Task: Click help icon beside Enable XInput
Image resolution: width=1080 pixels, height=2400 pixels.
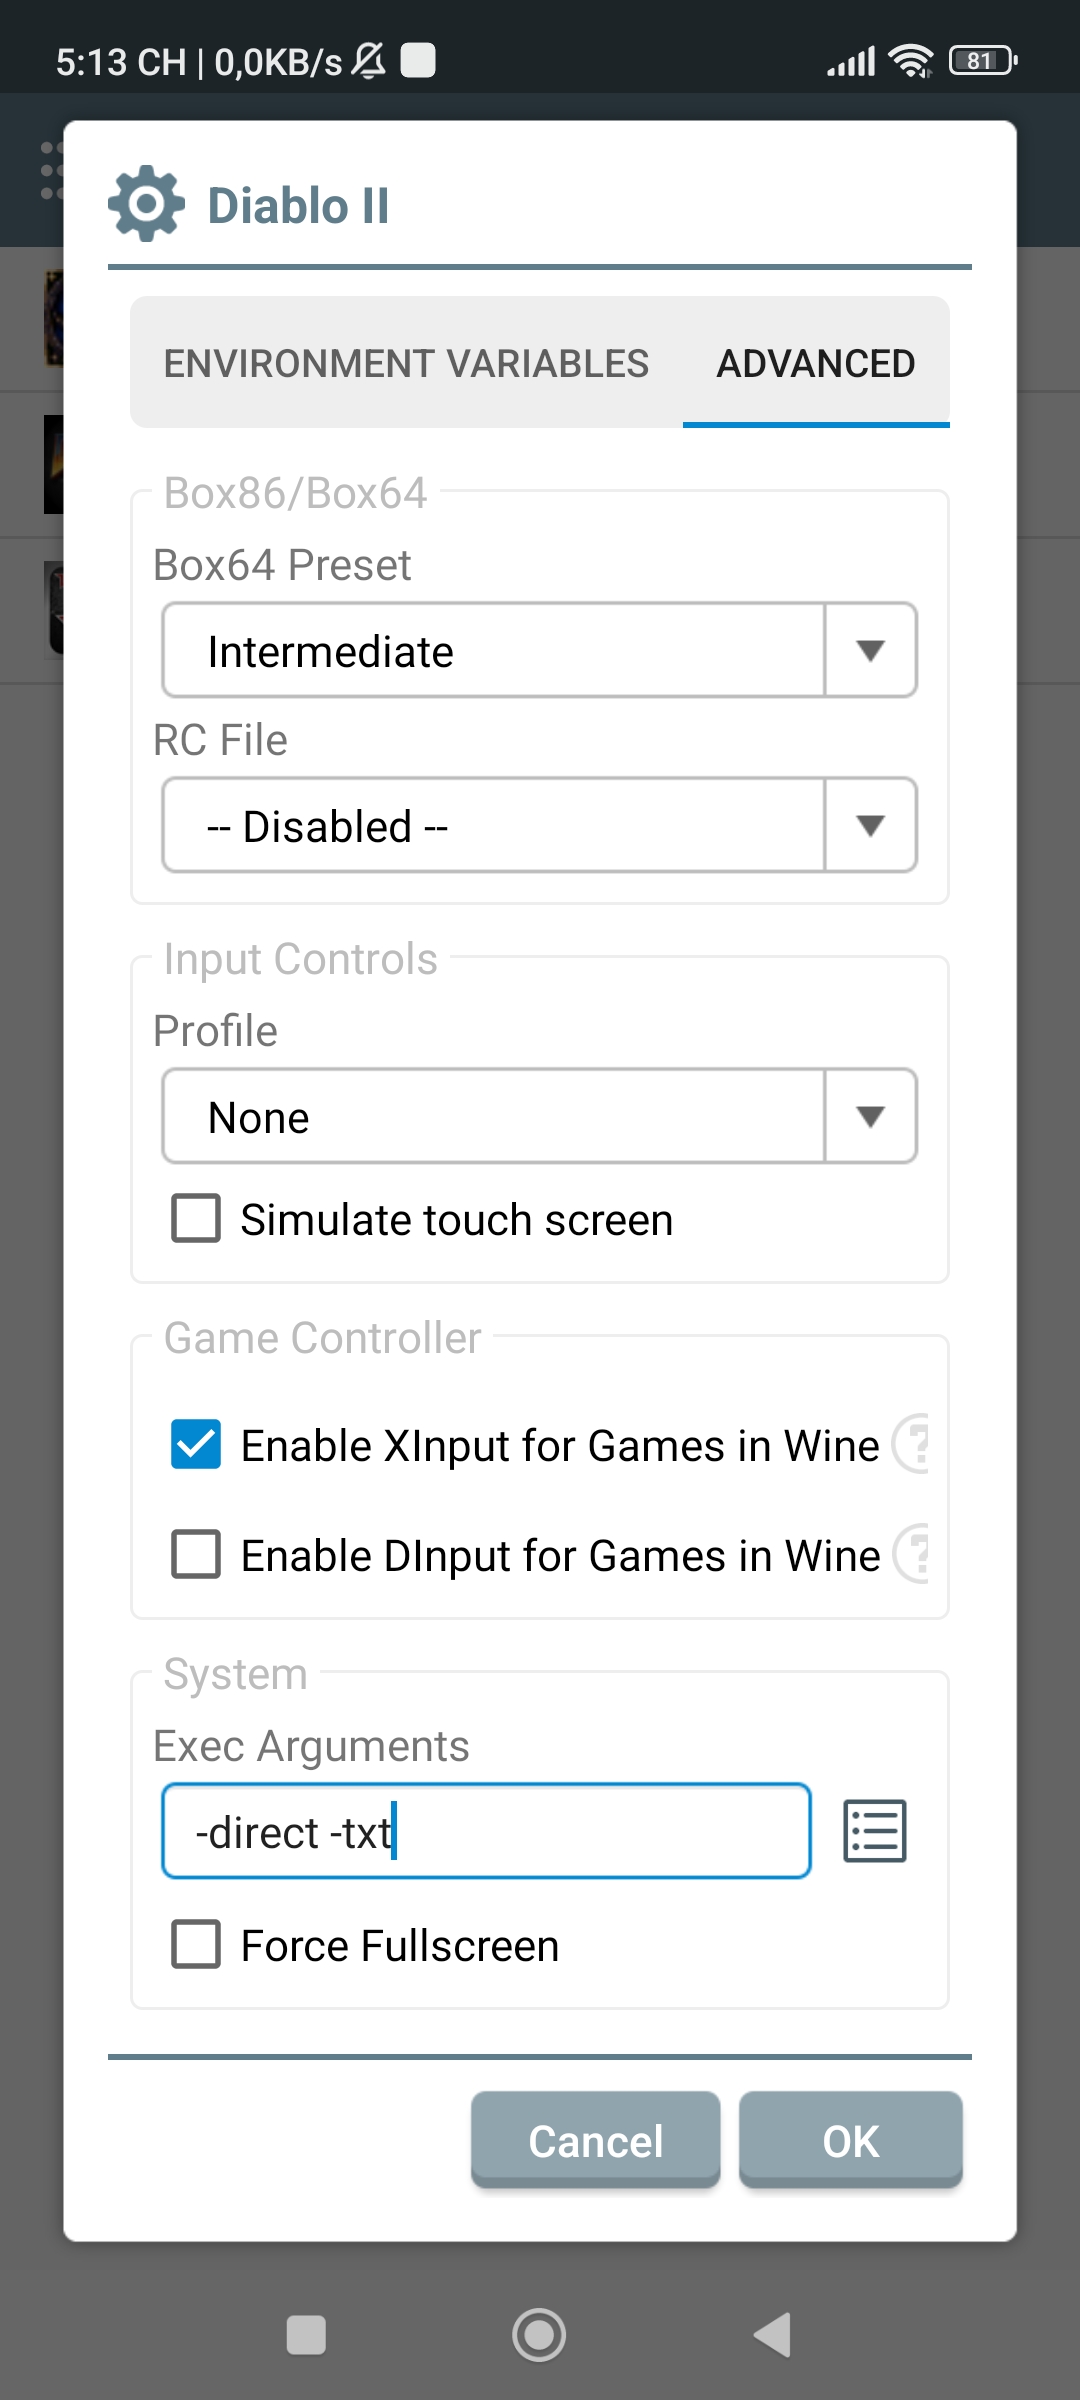Action: [914, 1444]
